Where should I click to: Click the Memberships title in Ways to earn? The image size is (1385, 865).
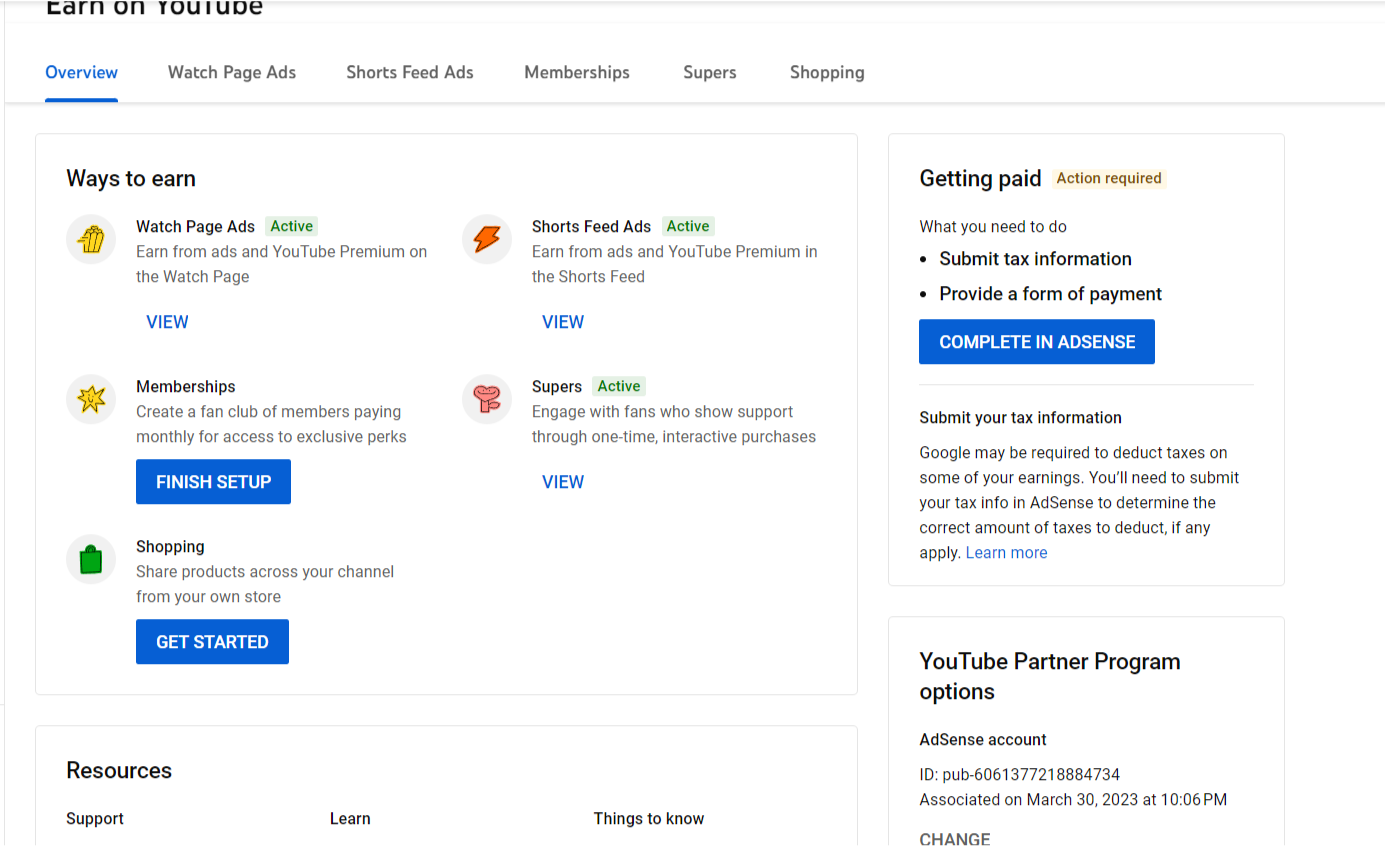(186, 387)
